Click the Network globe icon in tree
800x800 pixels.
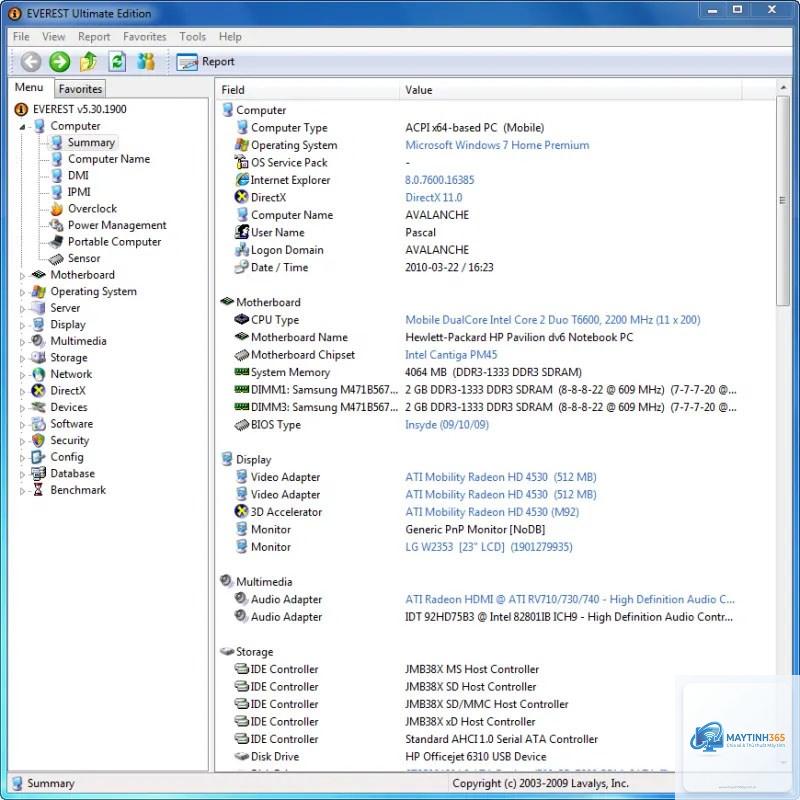click(x=38, y=374)
